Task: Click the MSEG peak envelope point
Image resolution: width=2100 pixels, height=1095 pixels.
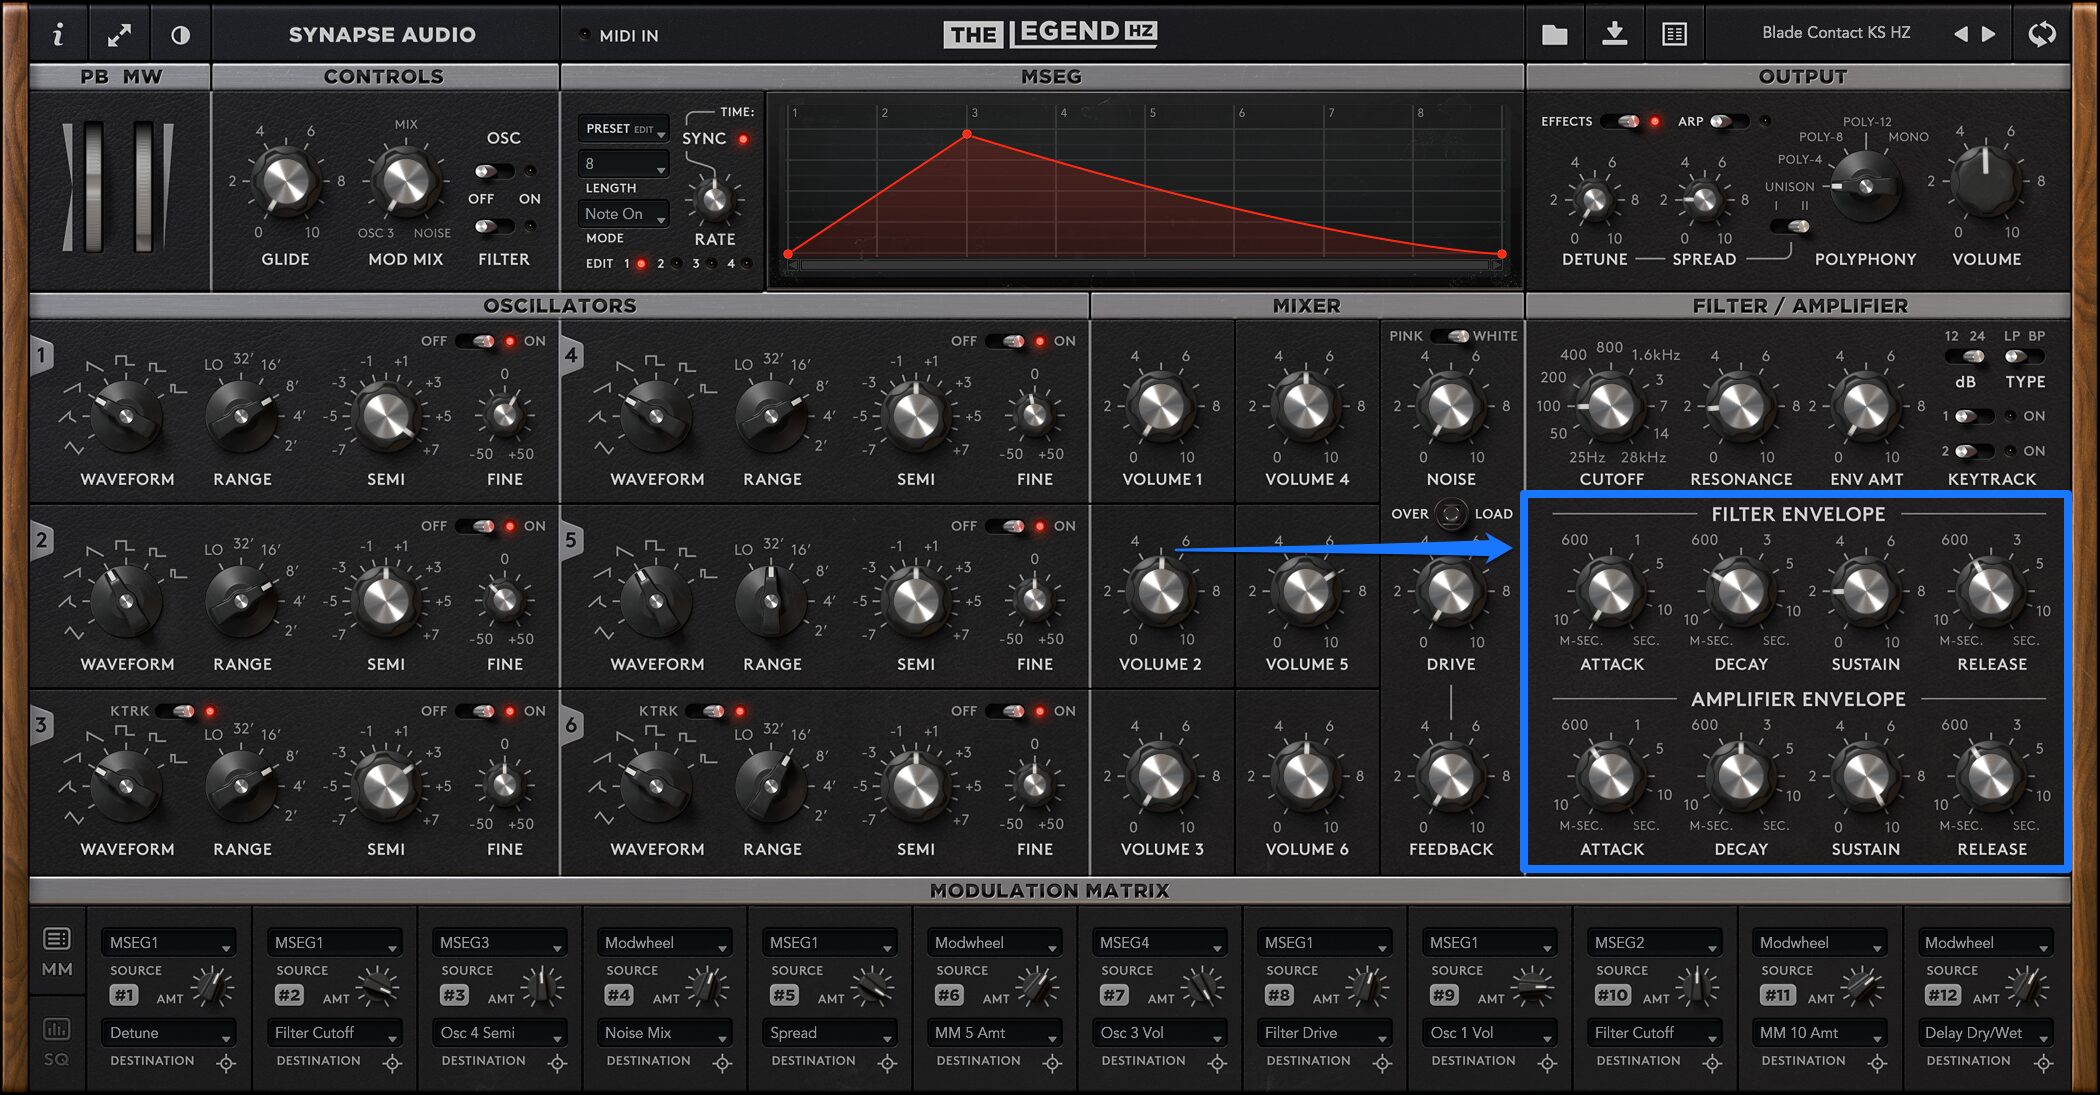Action: (967, 134)
